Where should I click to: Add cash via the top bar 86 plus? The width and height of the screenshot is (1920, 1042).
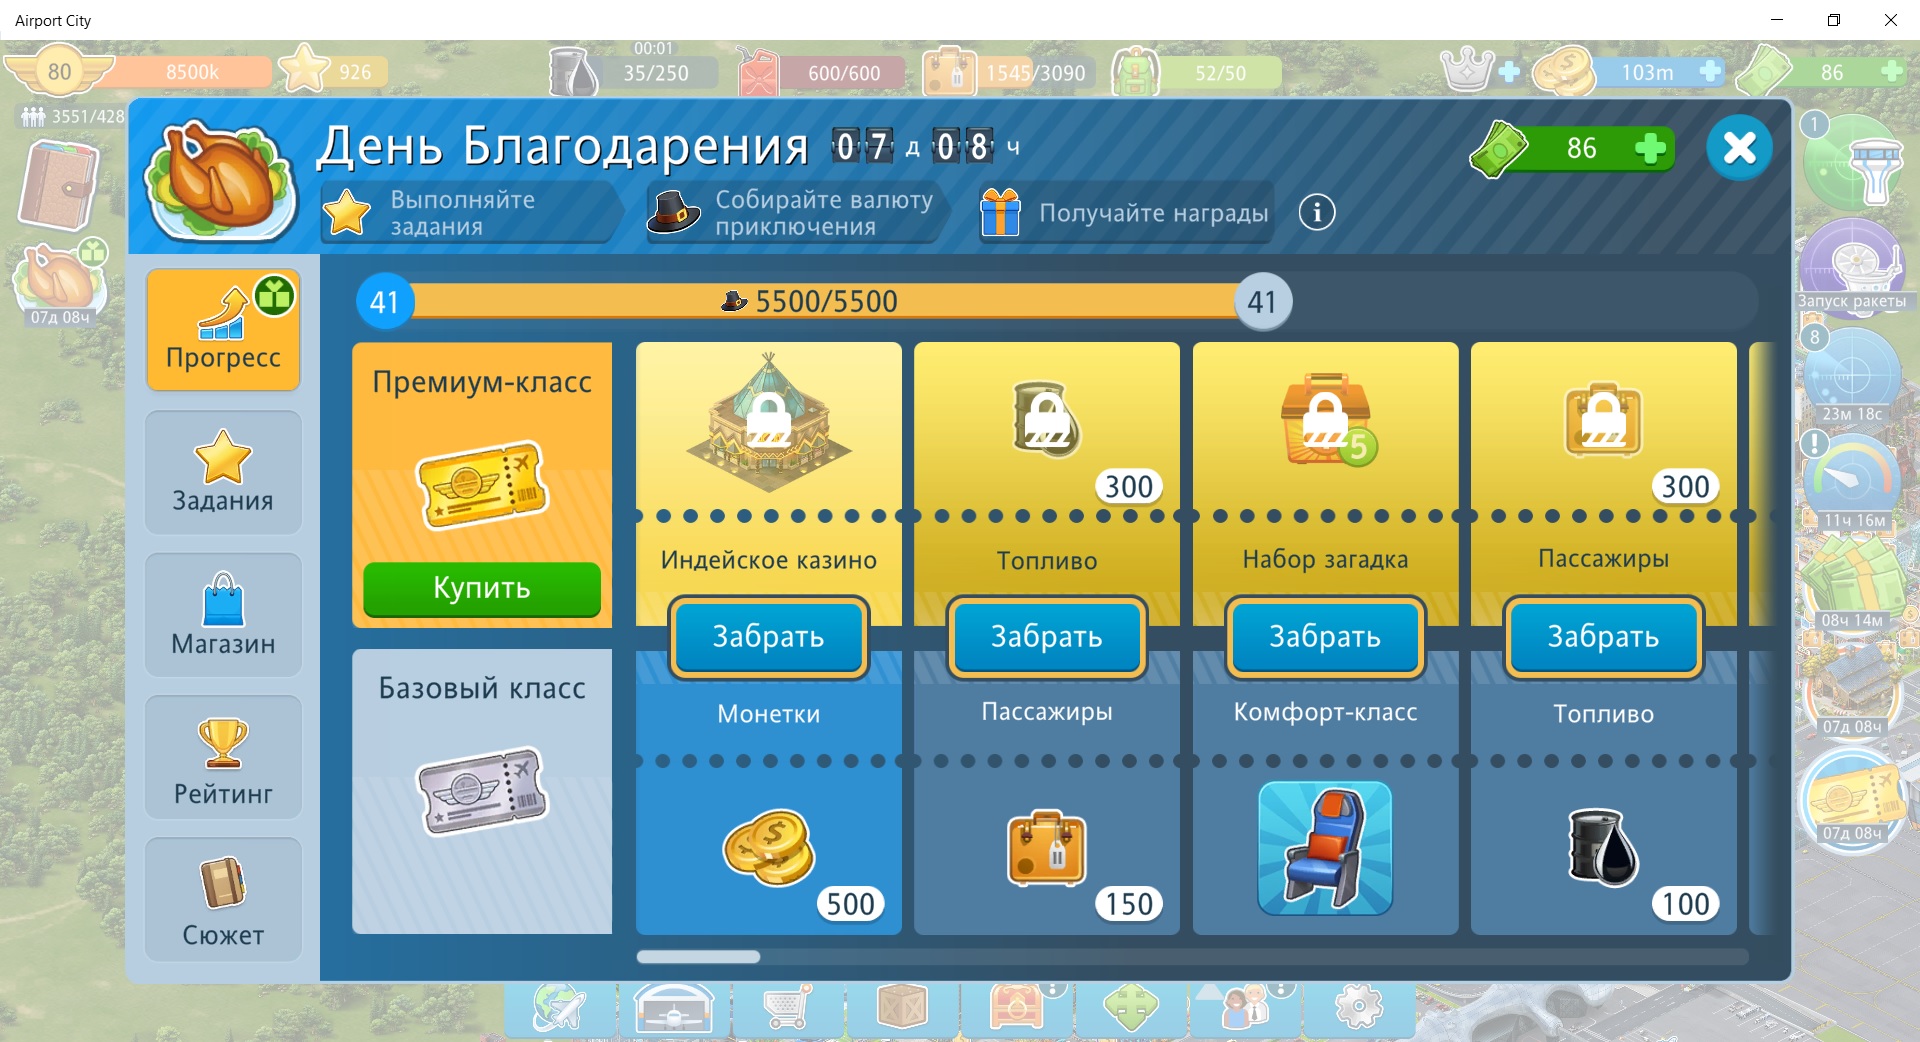pyautogui.click(x=1891, y=72)
